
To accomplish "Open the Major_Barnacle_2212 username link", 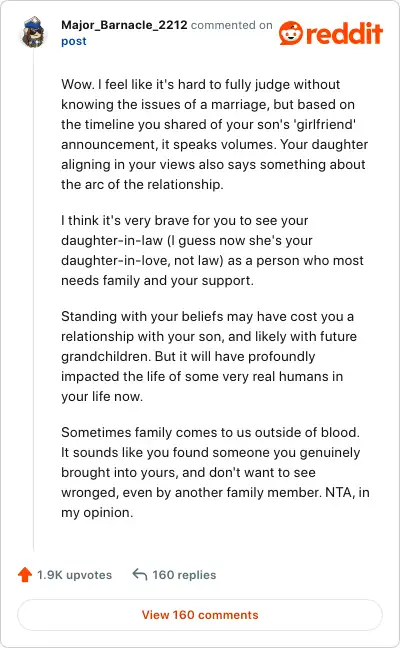I will (x=124, y=25).
